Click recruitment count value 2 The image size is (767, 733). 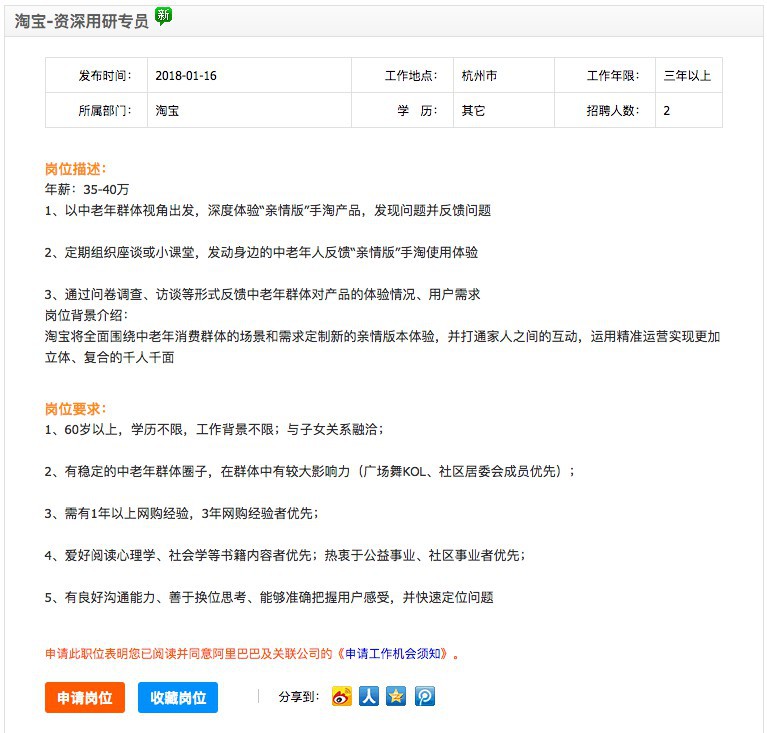666,111
